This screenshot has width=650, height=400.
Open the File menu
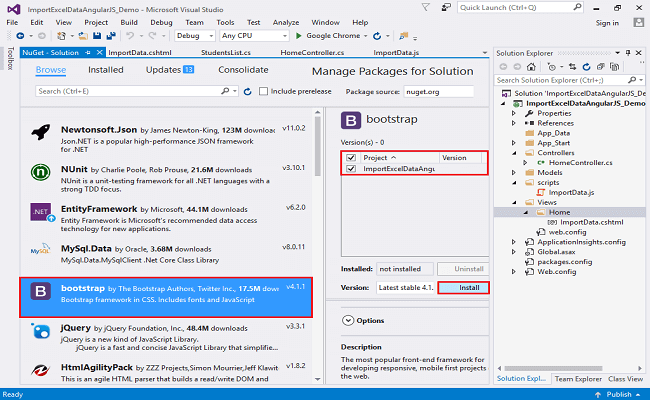coord(12,22)
